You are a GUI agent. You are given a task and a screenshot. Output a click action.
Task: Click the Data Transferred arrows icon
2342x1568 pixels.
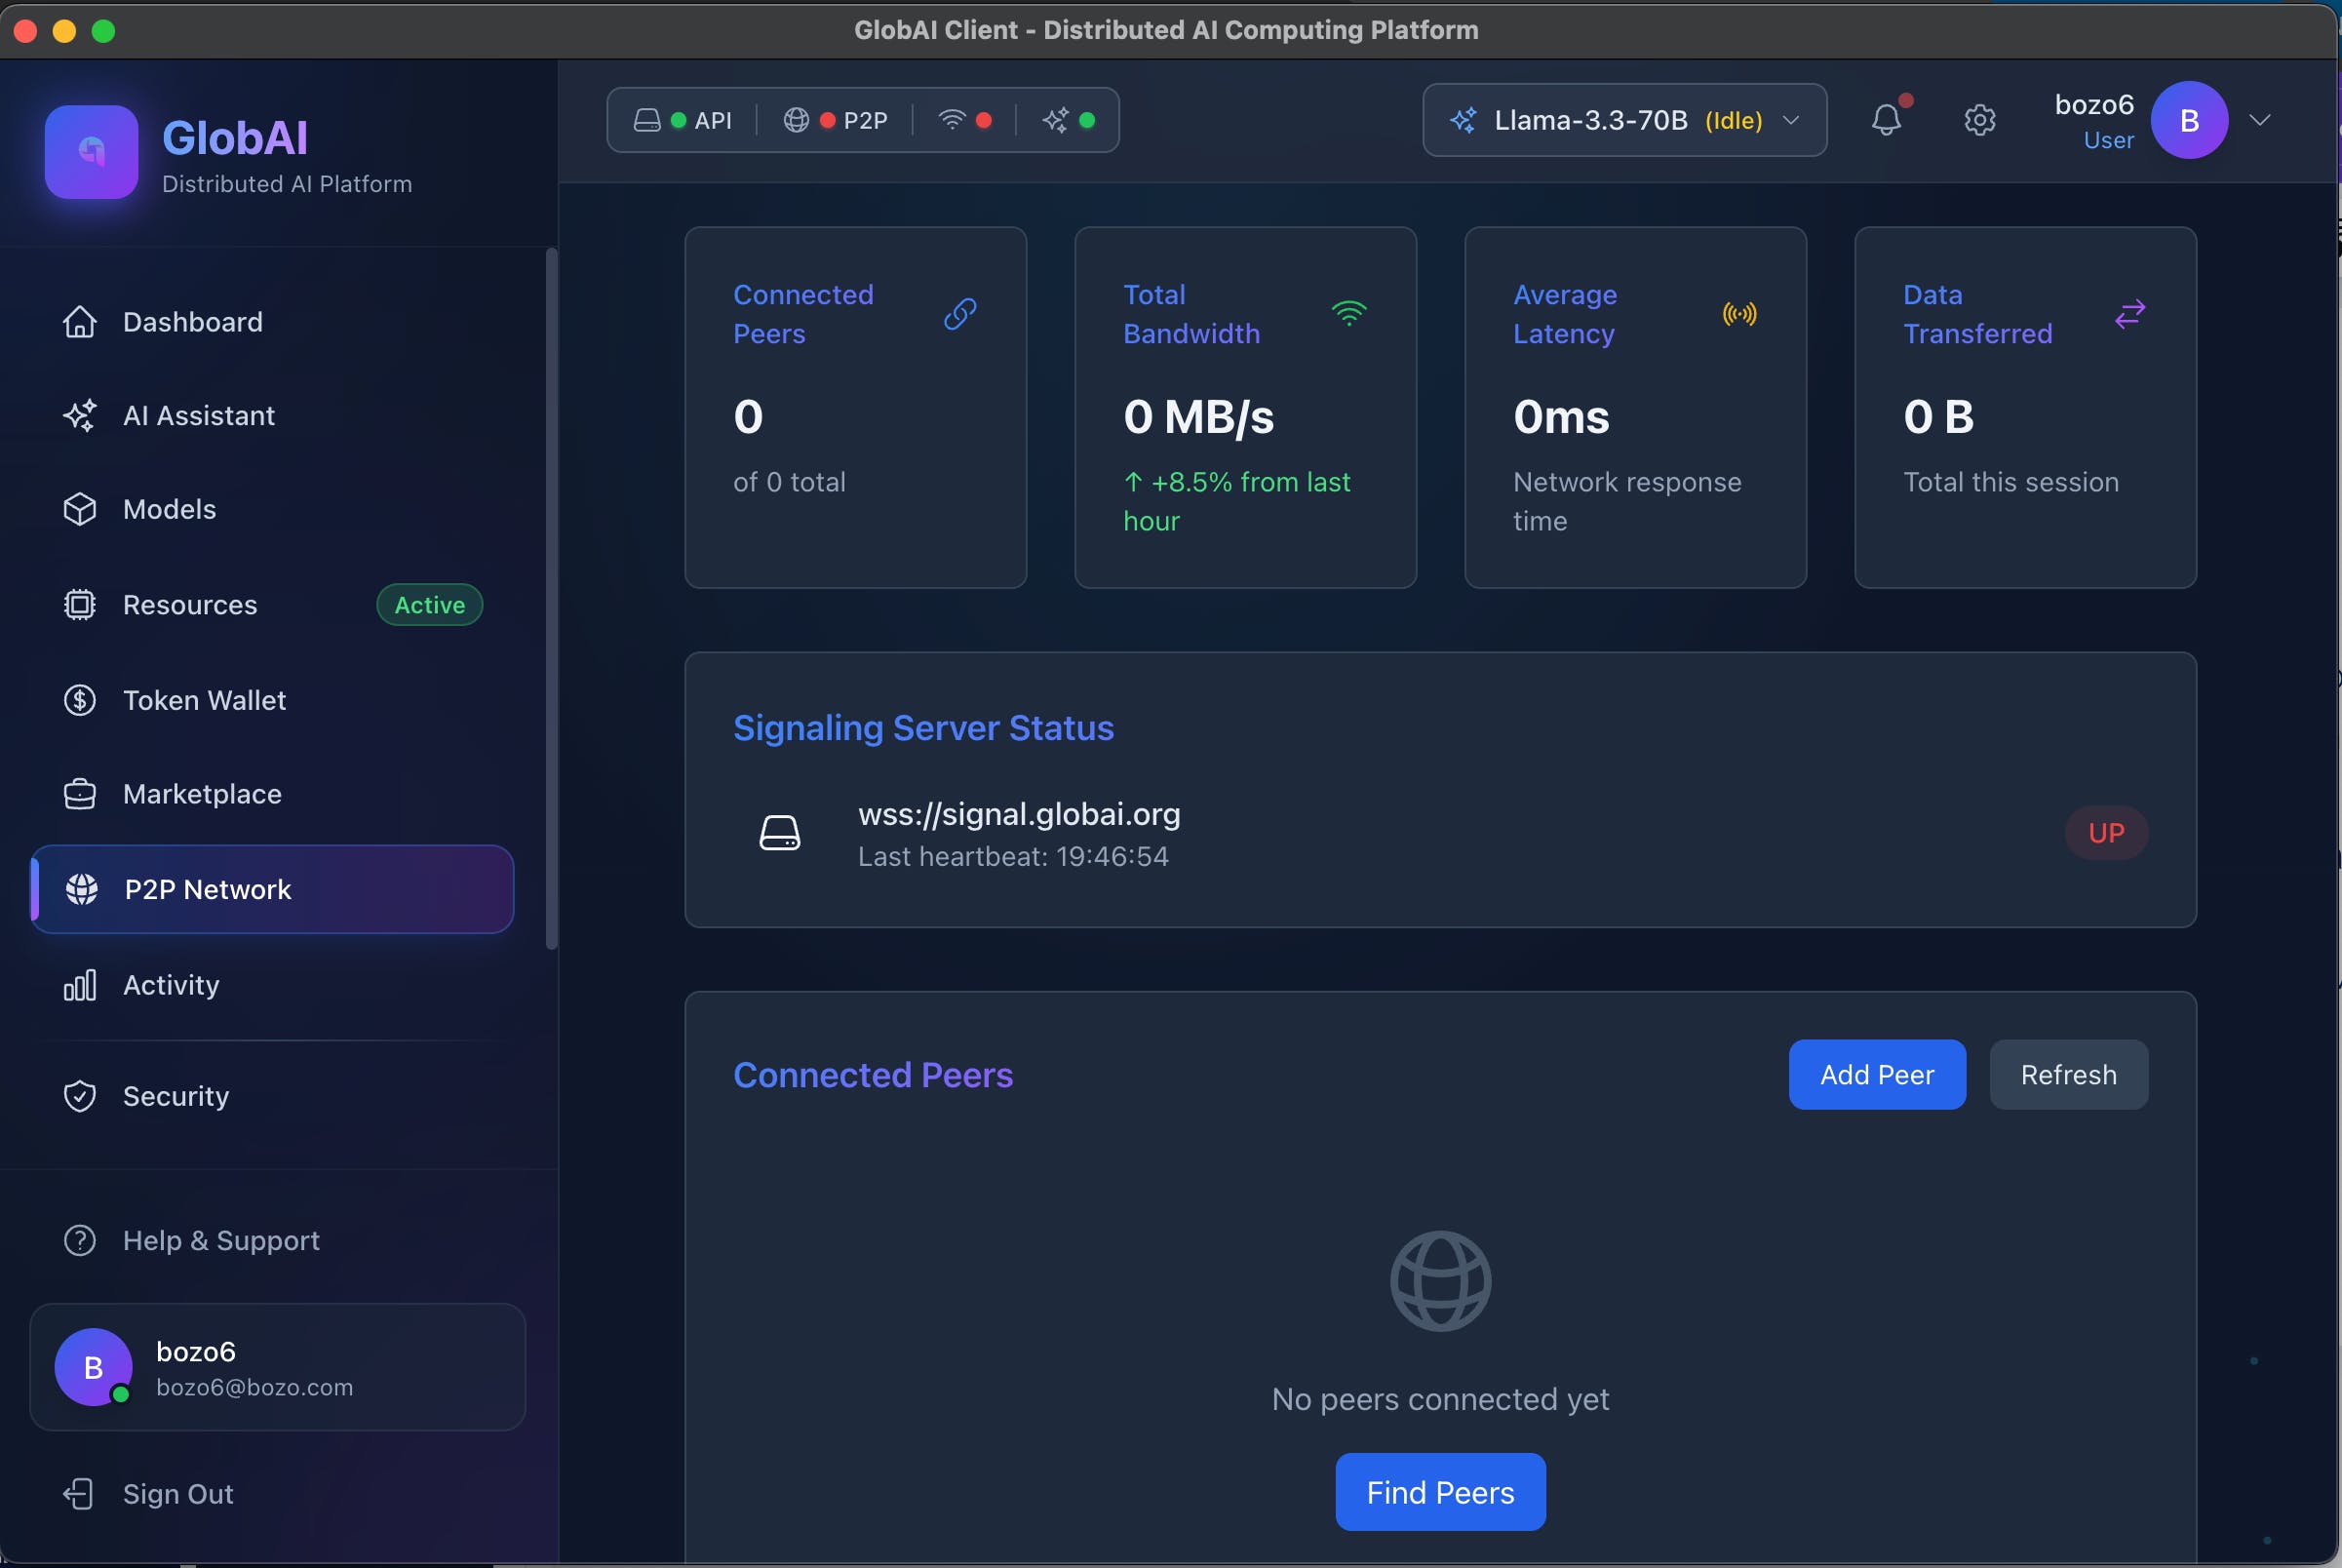coord(2129,314)
